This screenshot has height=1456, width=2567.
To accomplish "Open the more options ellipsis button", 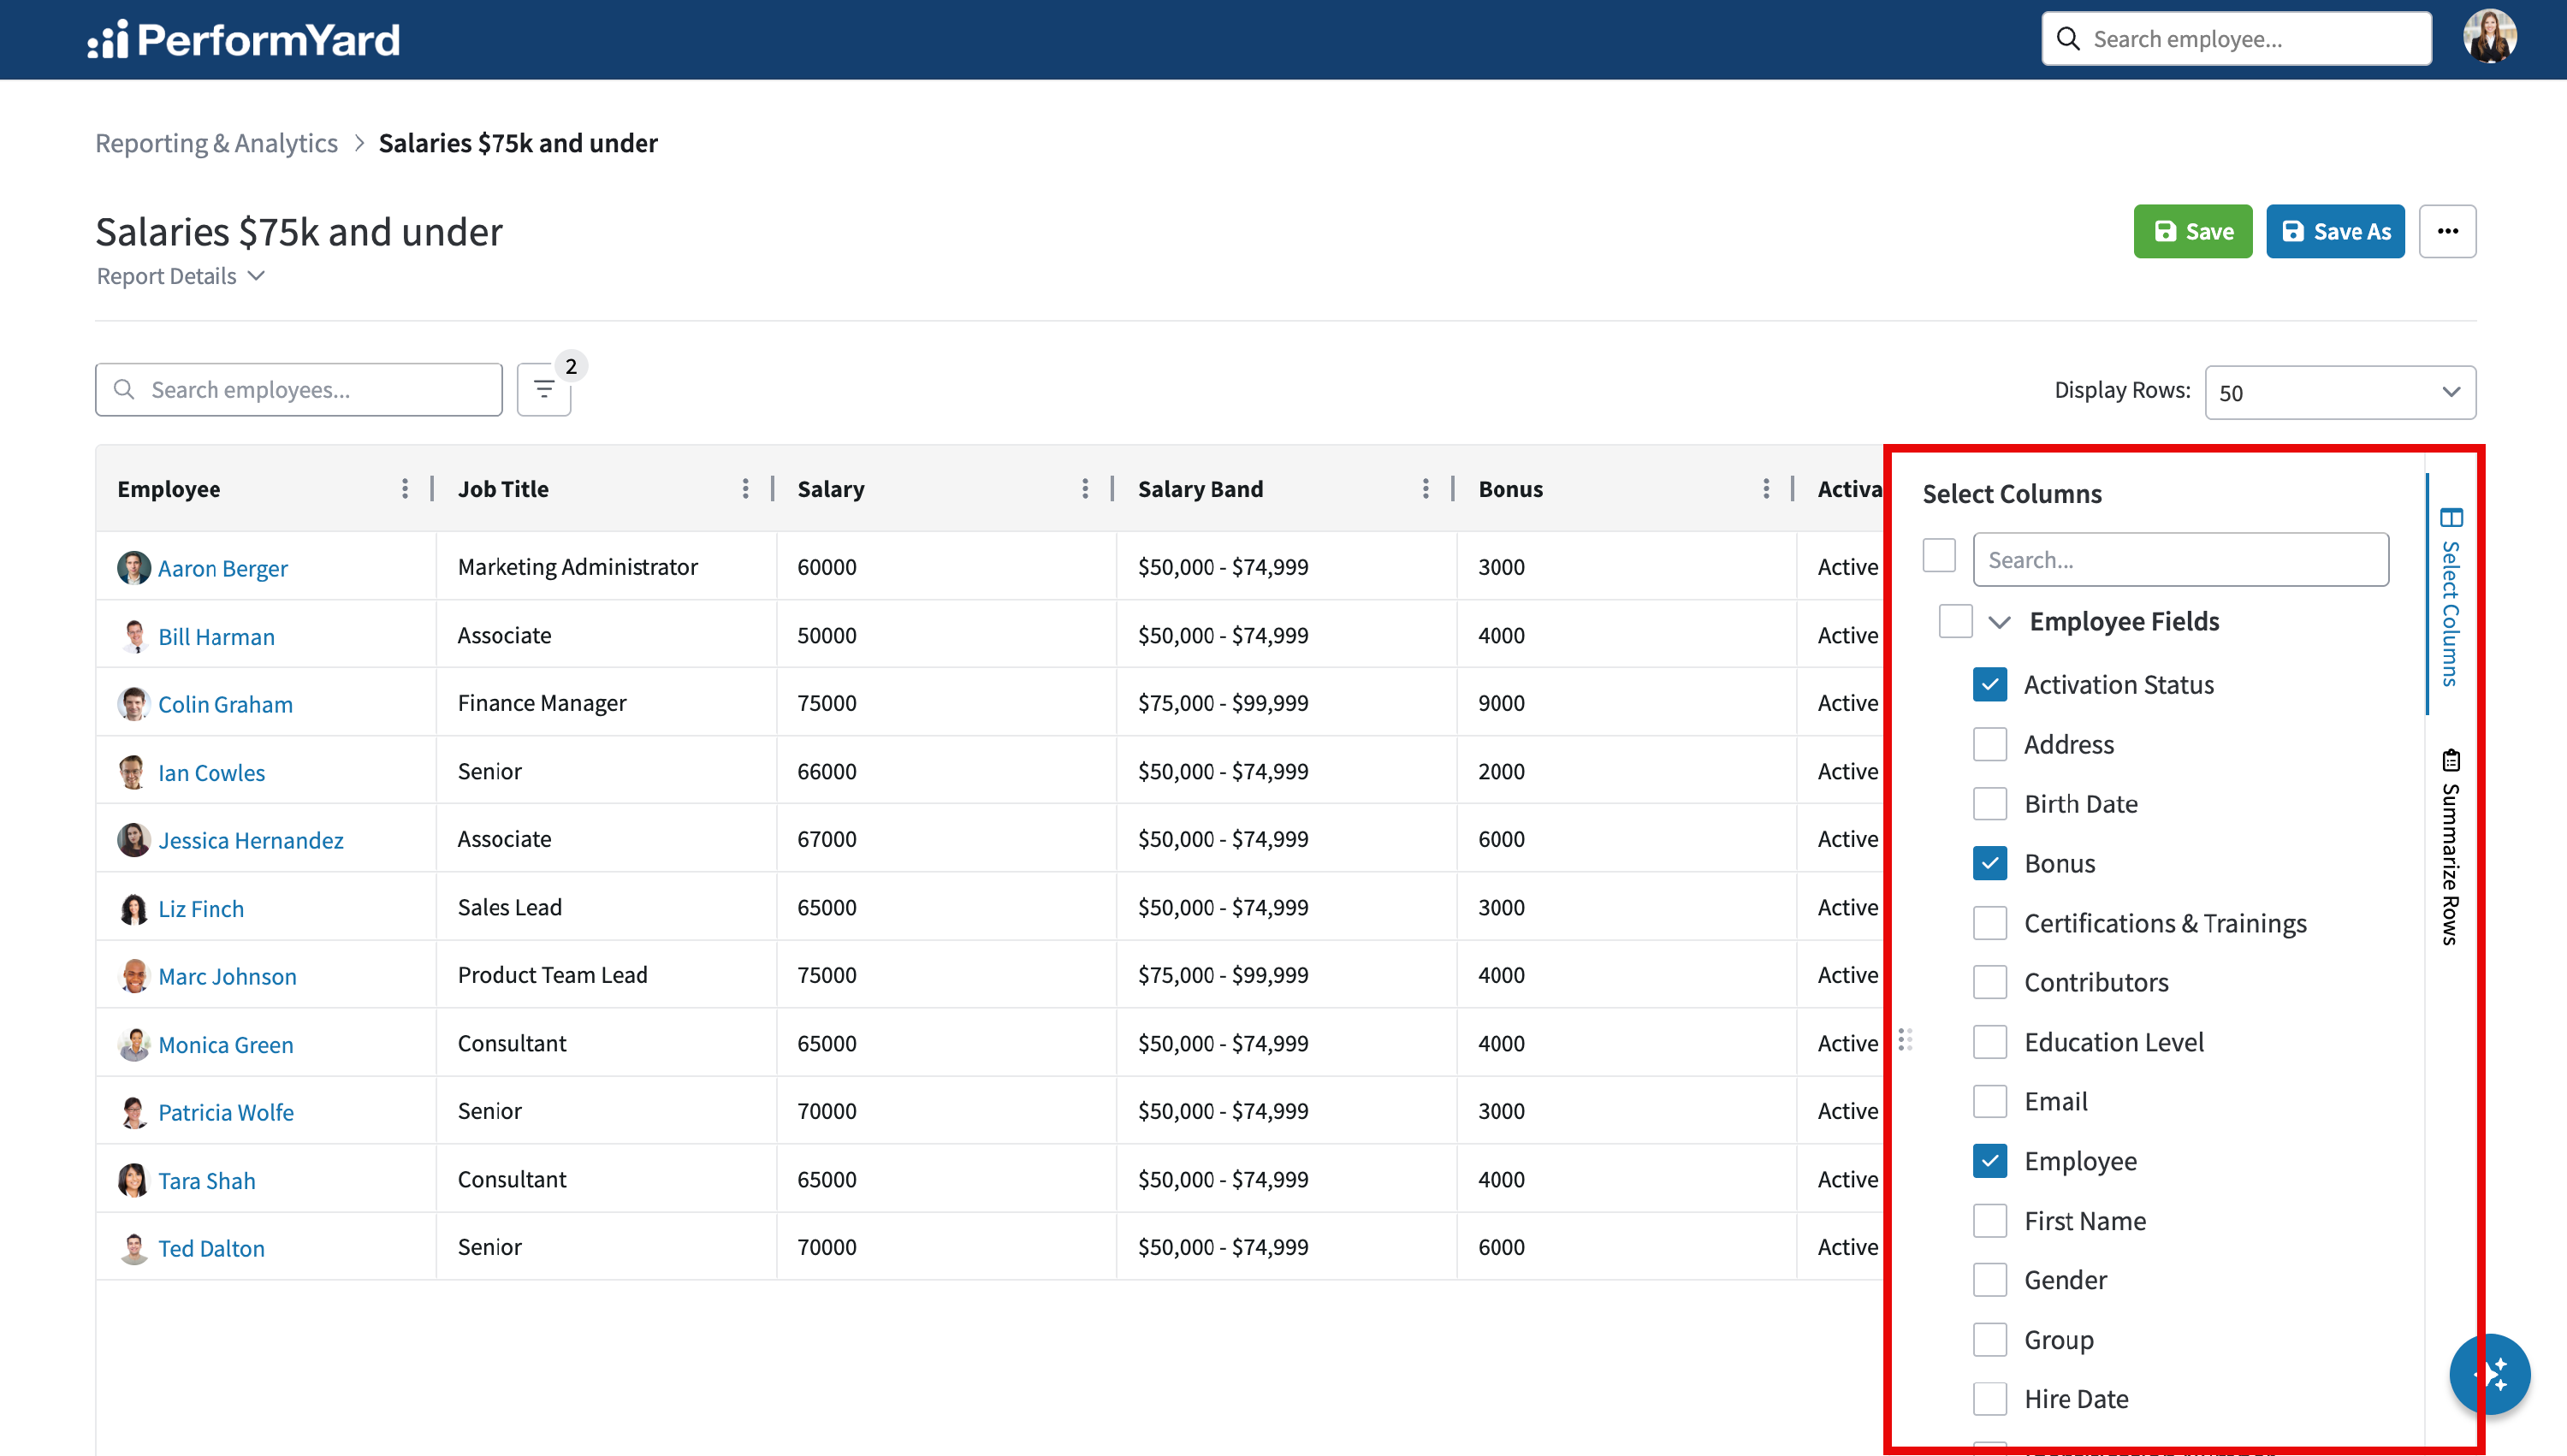I will tap(2447, 231).
